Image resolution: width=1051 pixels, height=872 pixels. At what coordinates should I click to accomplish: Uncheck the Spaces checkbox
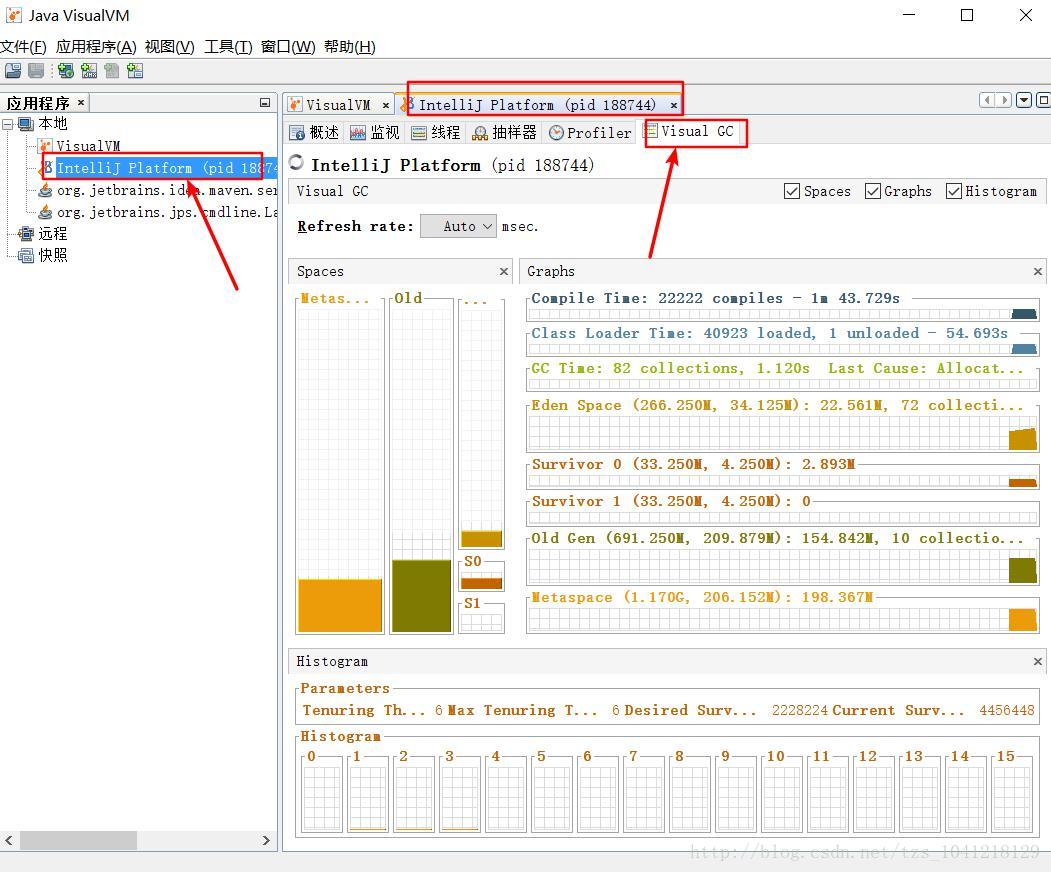point(792,191)
